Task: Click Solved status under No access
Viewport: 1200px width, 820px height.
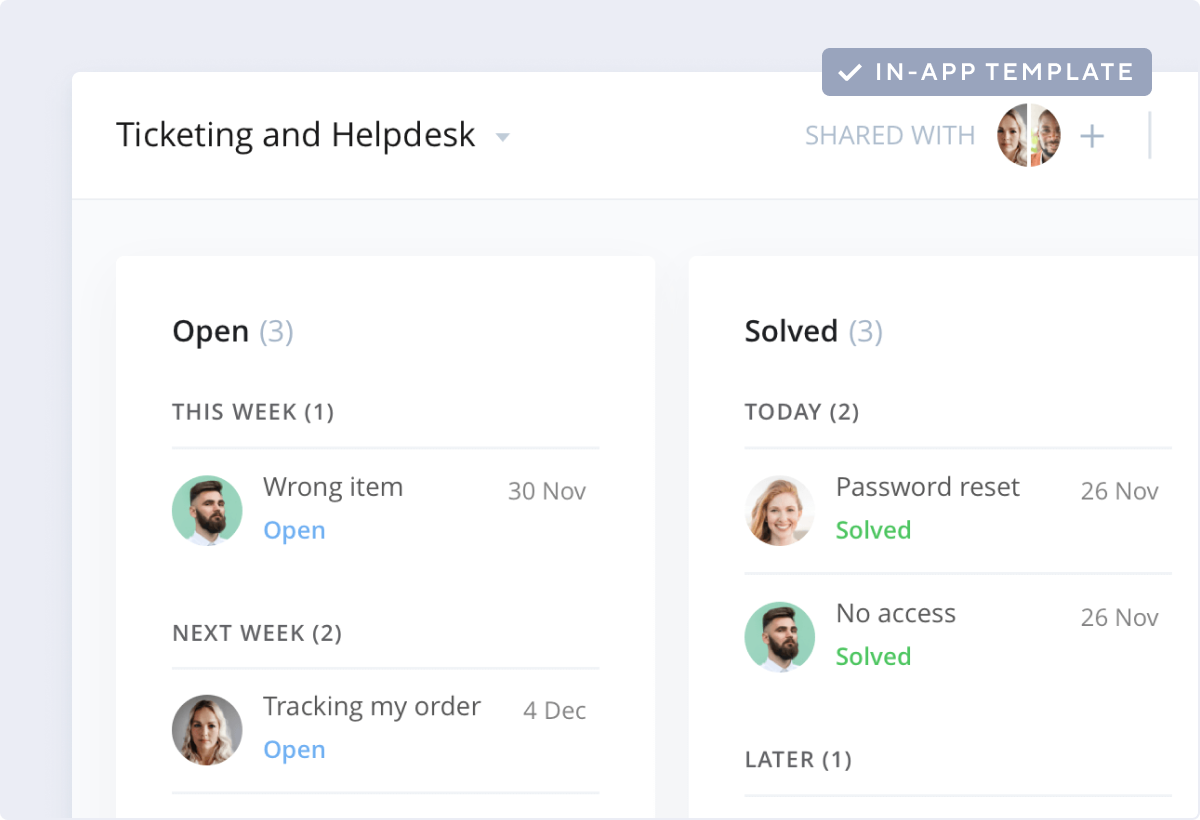Action: click(x=873, y=657)
